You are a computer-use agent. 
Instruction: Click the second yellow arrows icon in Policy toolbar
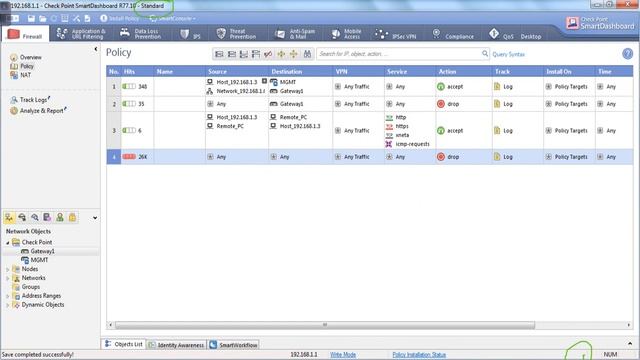click(293, 54)
